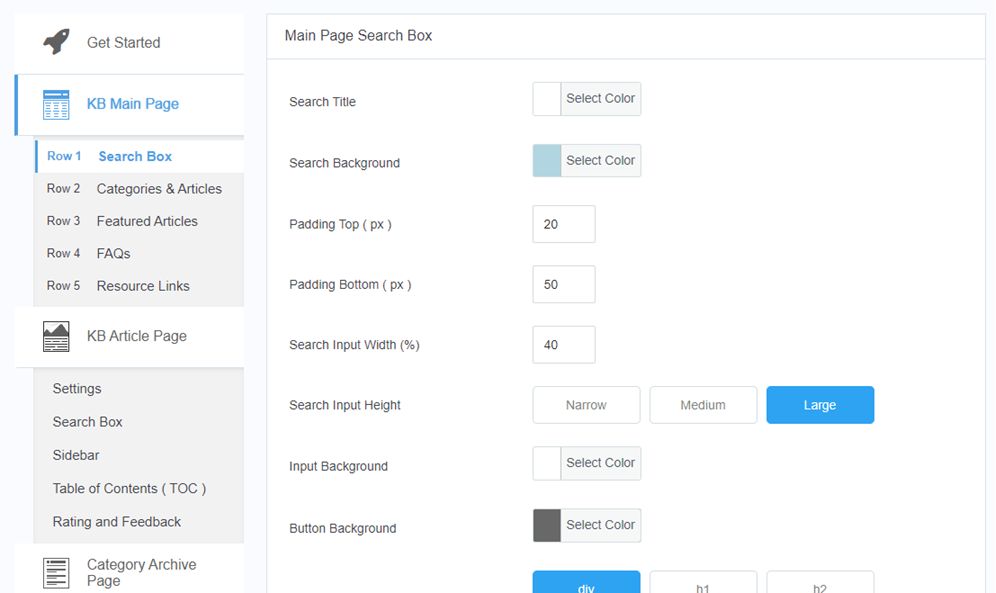Image resolution: width=996 pixels, height=593 pixels.
Task: Open Table of Contents ( TOC ) settings
Action: point(129,488)
